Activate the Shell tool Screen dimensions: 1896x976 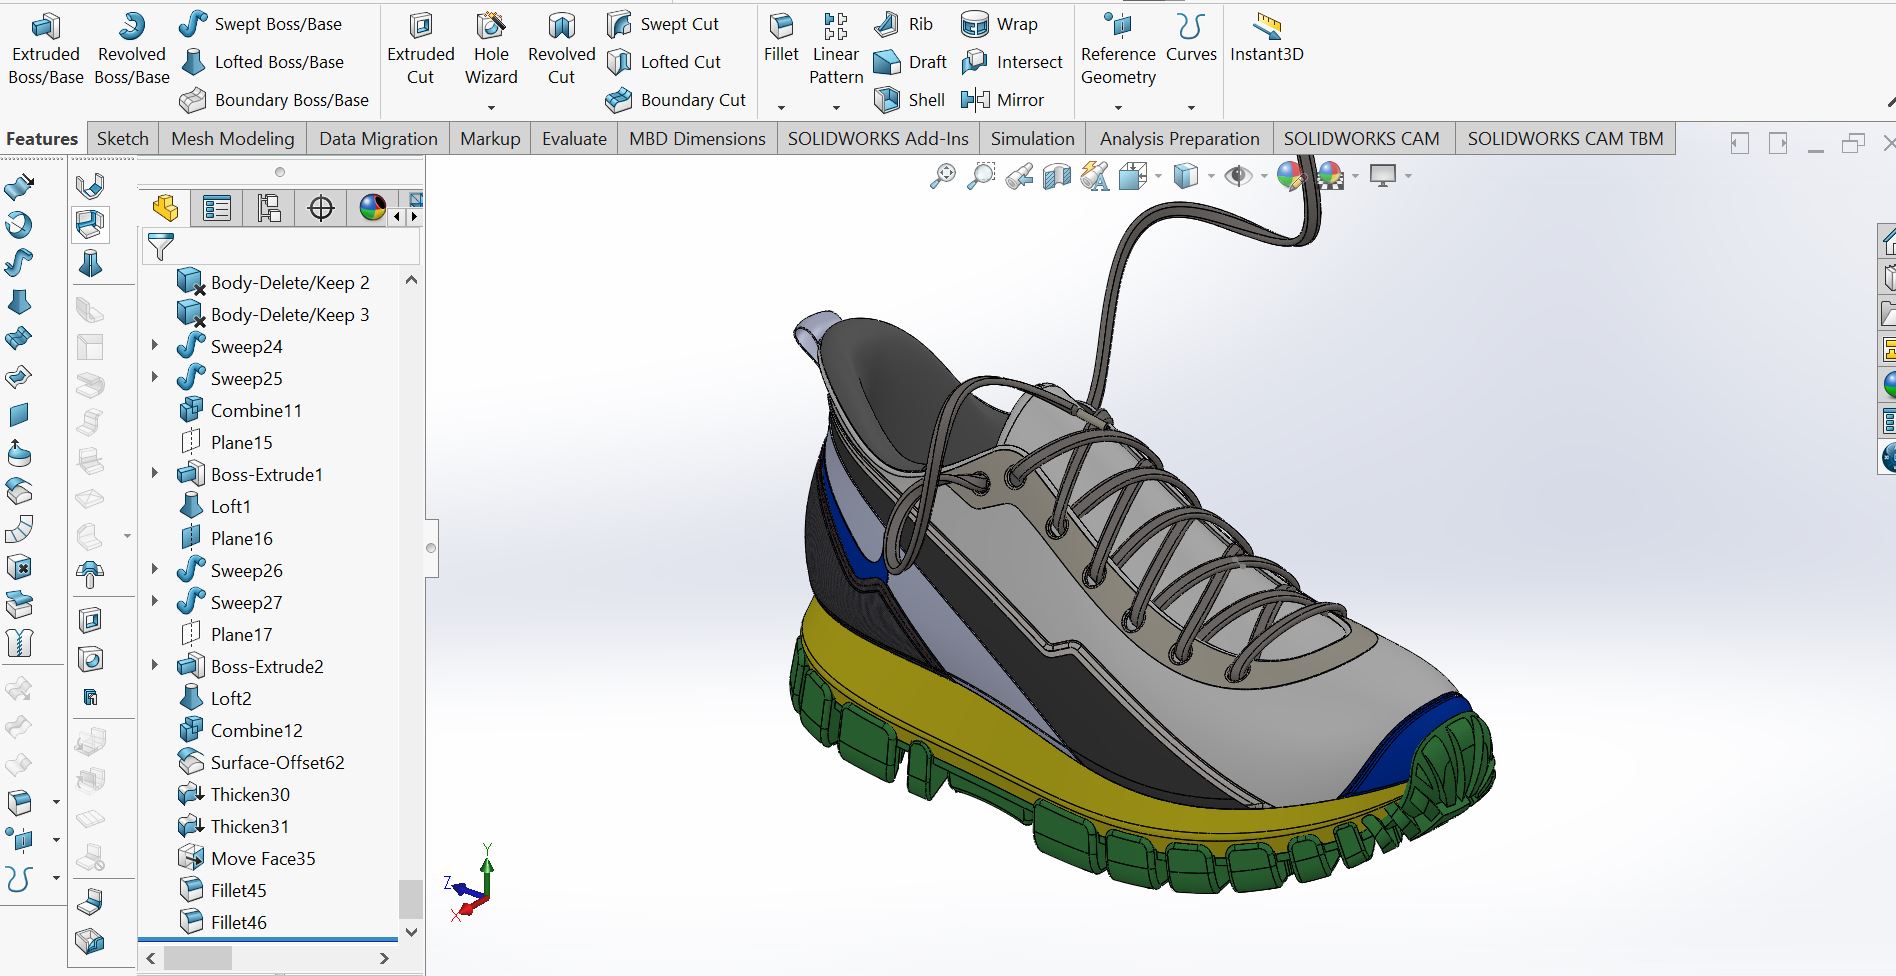(x=909, y=100)
